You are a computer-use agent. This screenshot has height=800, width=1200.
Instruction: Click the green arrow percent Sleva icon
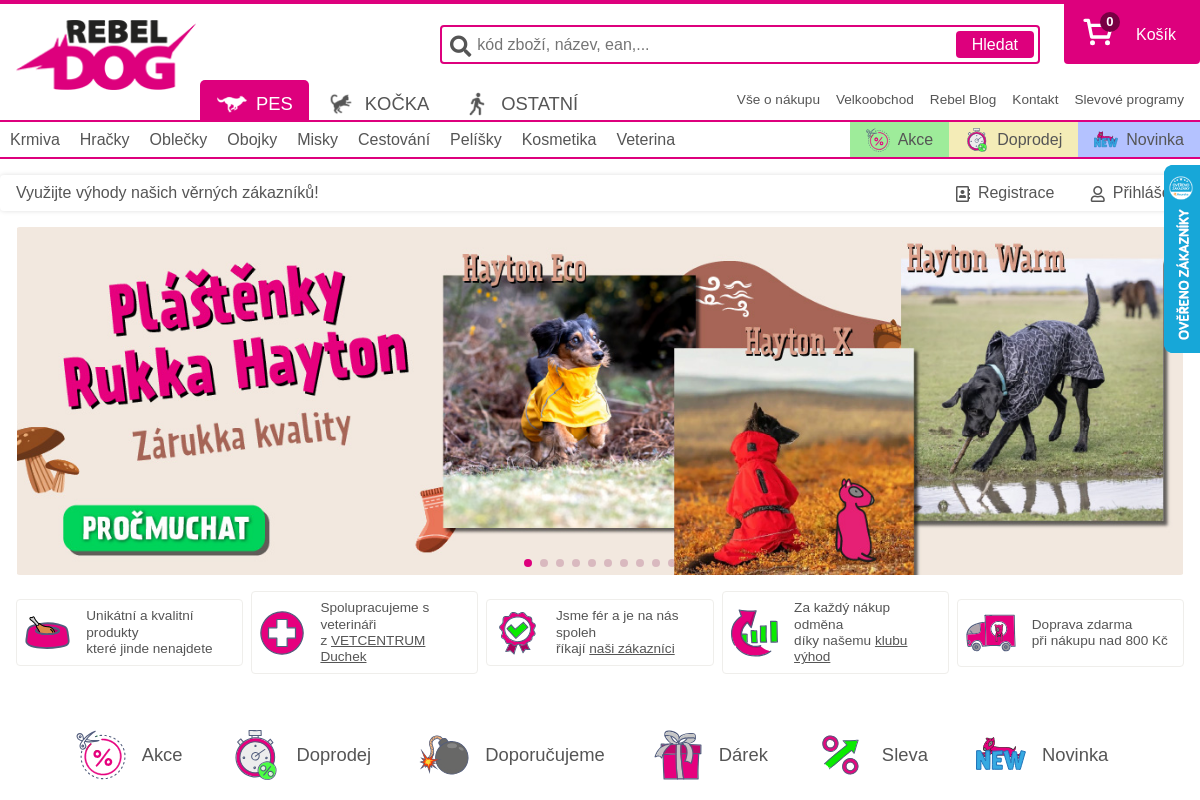pyautogui.click(x=841, y=755)
